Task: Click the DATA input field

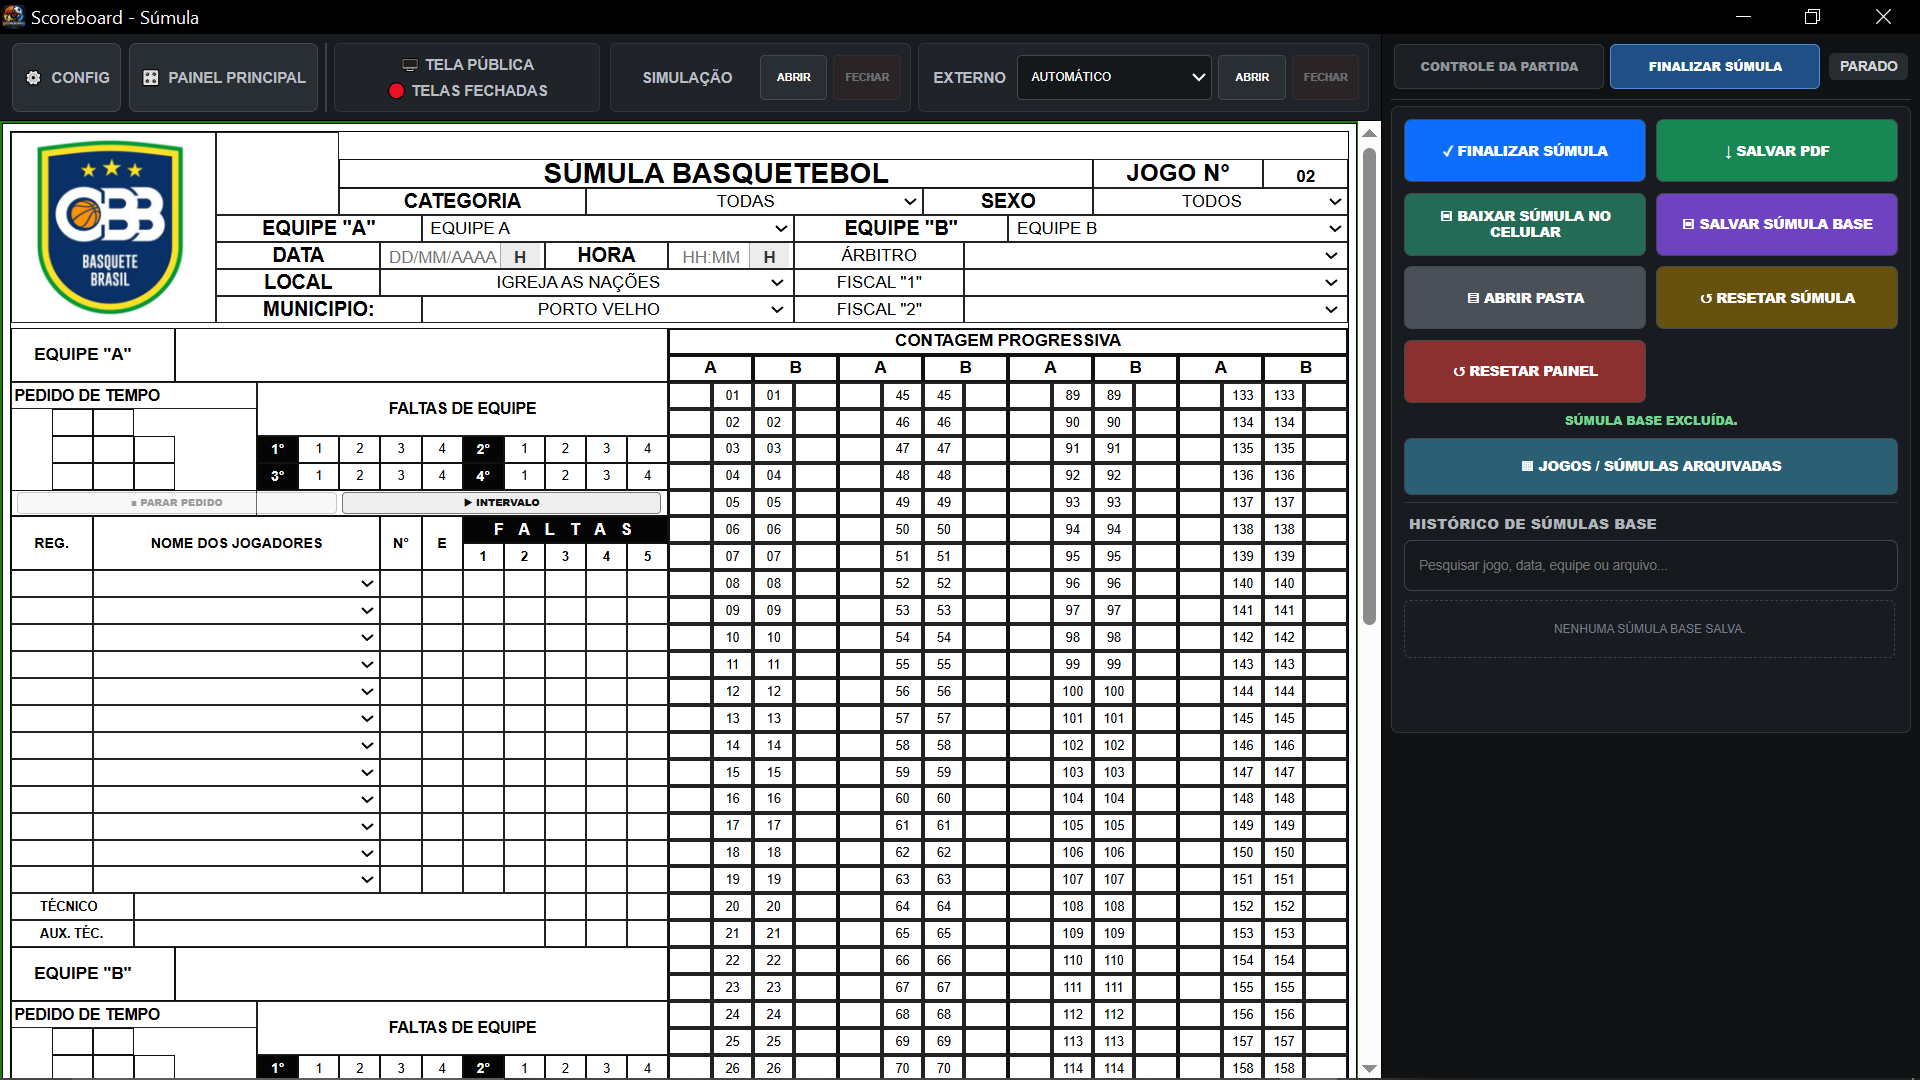Action: [441, 257]
